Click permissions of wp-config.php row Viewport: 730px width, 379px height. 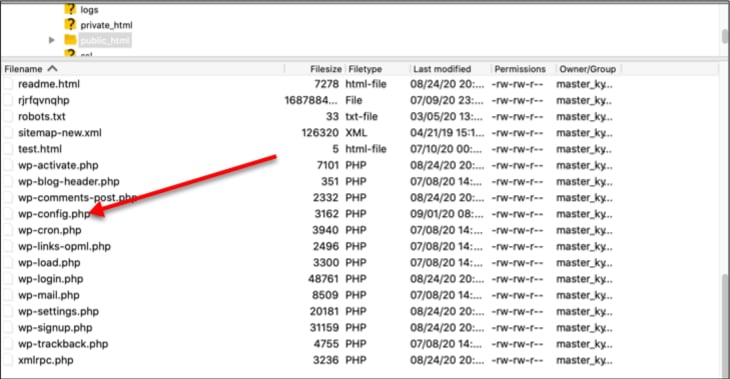pos(517,214)
